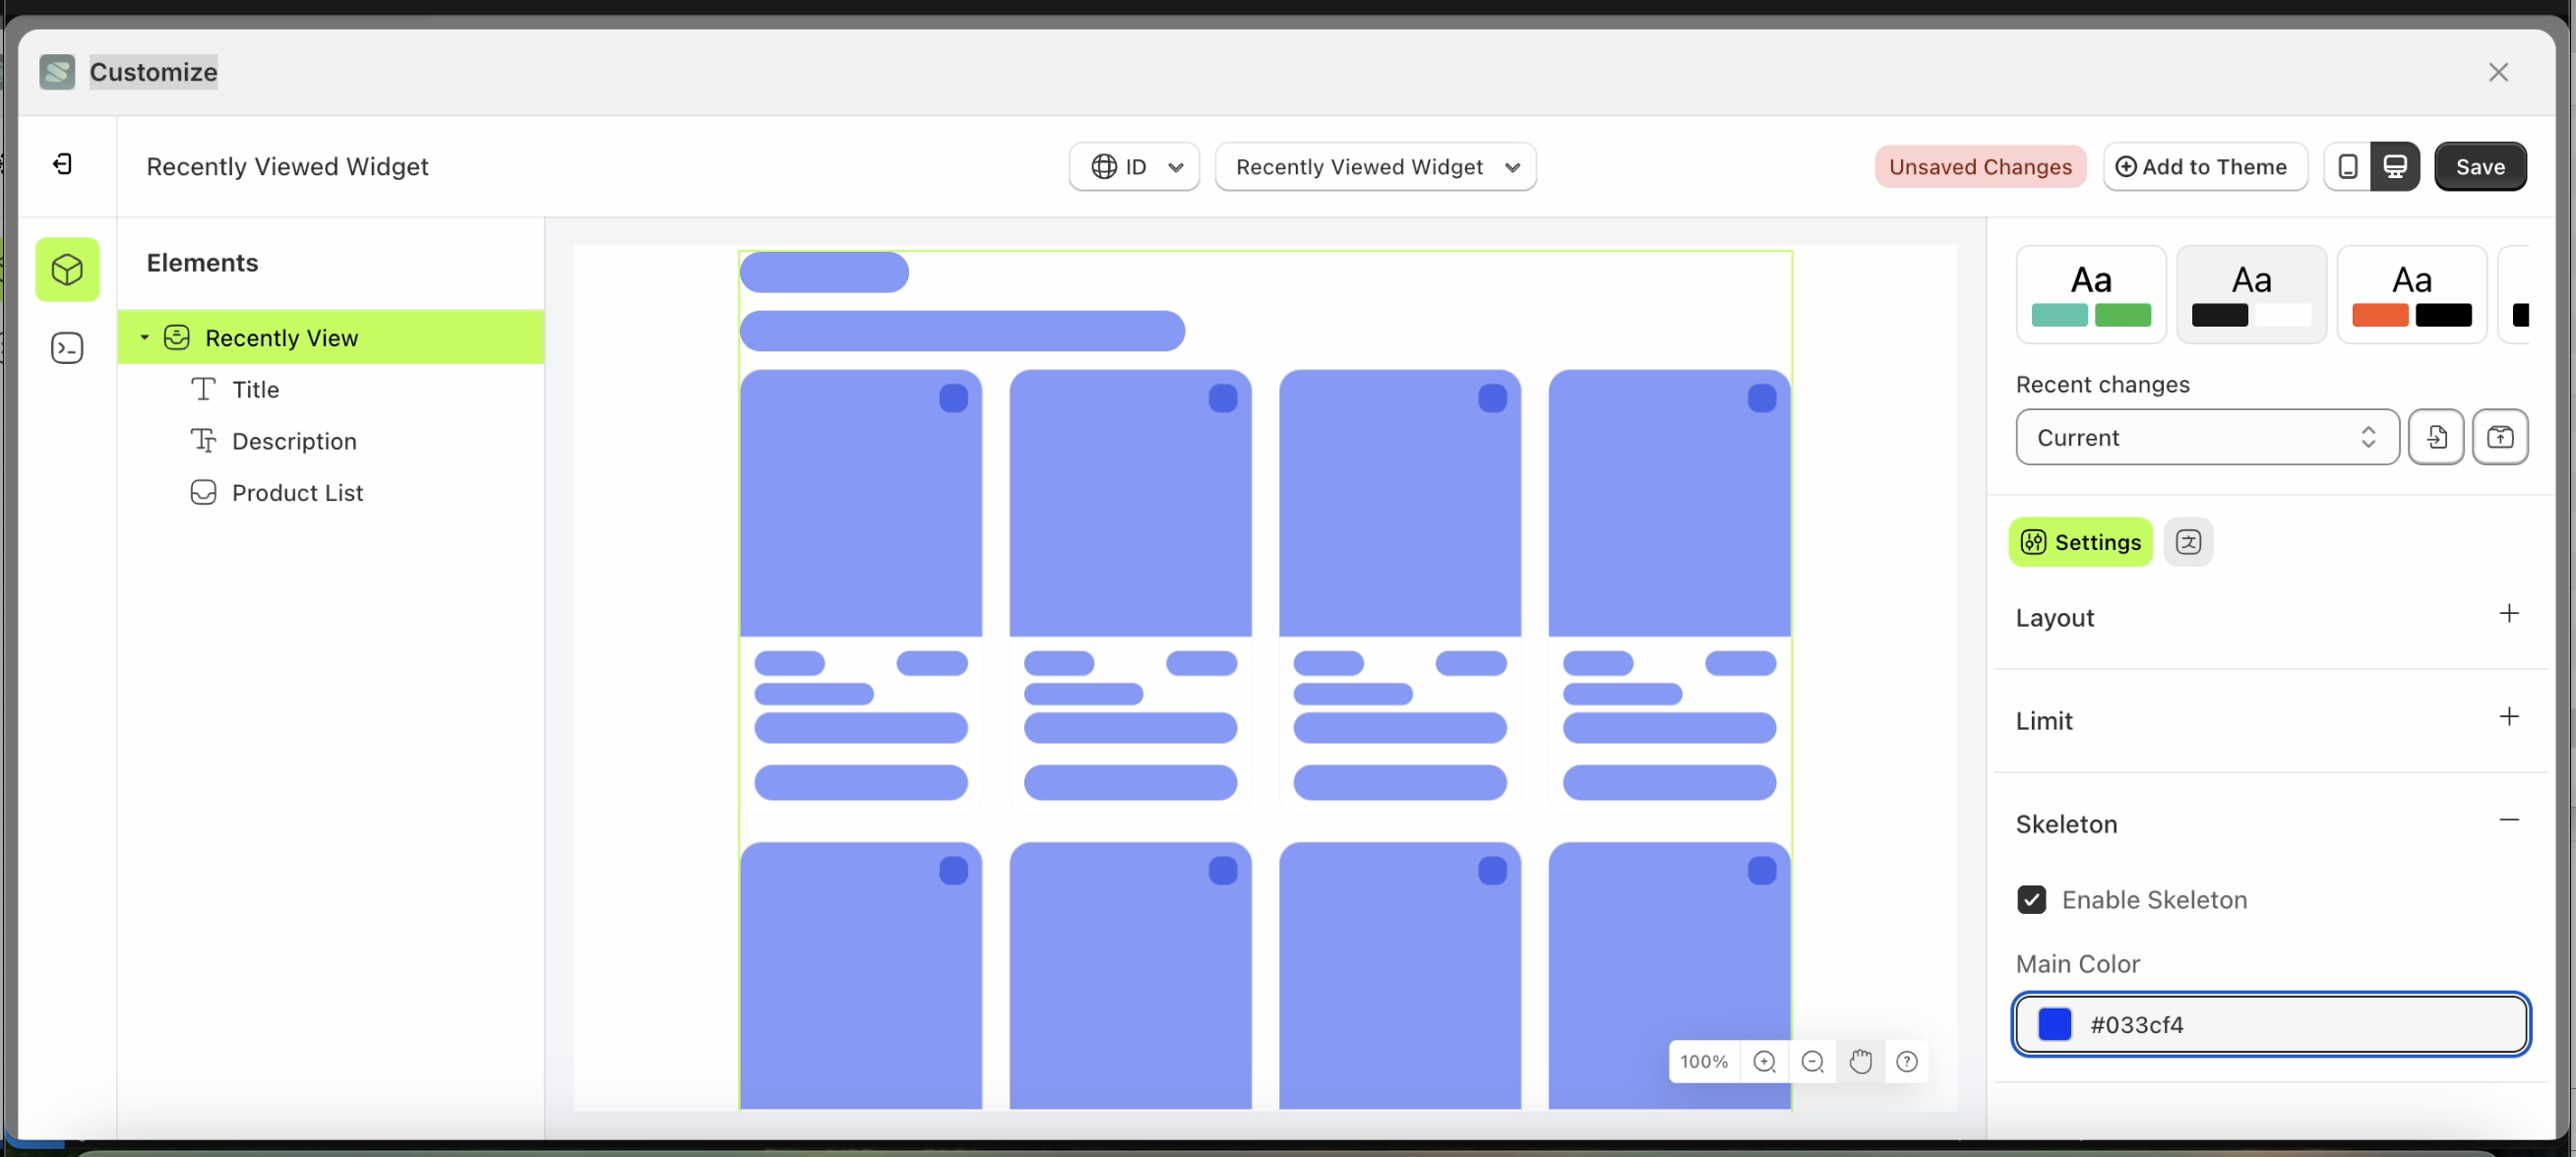Image resolution: width=2576 pixels, height=1157 pixels.
Task: Switch to desktop preview mode
Action: point(2396,166)
